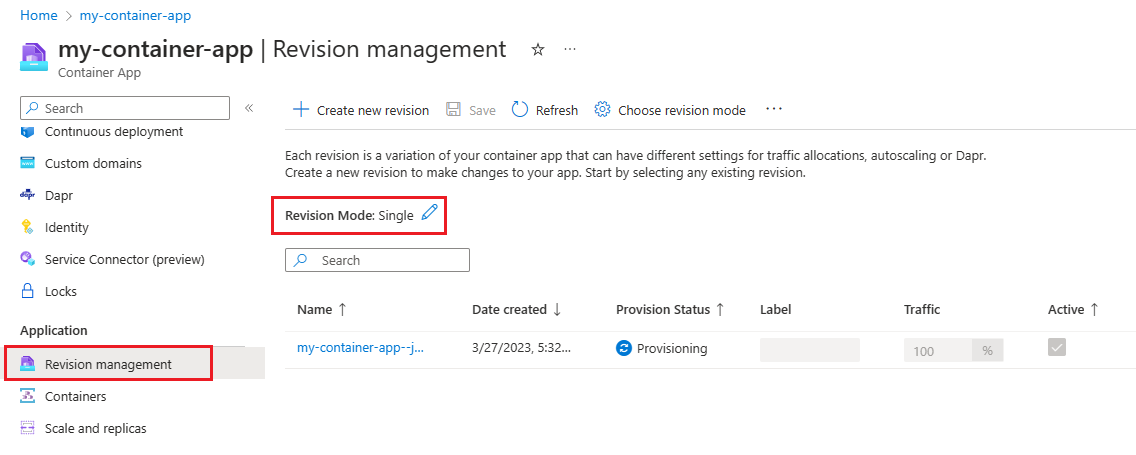
Task: Sort revision list by Active column
Action: (x=1073, y=310)
